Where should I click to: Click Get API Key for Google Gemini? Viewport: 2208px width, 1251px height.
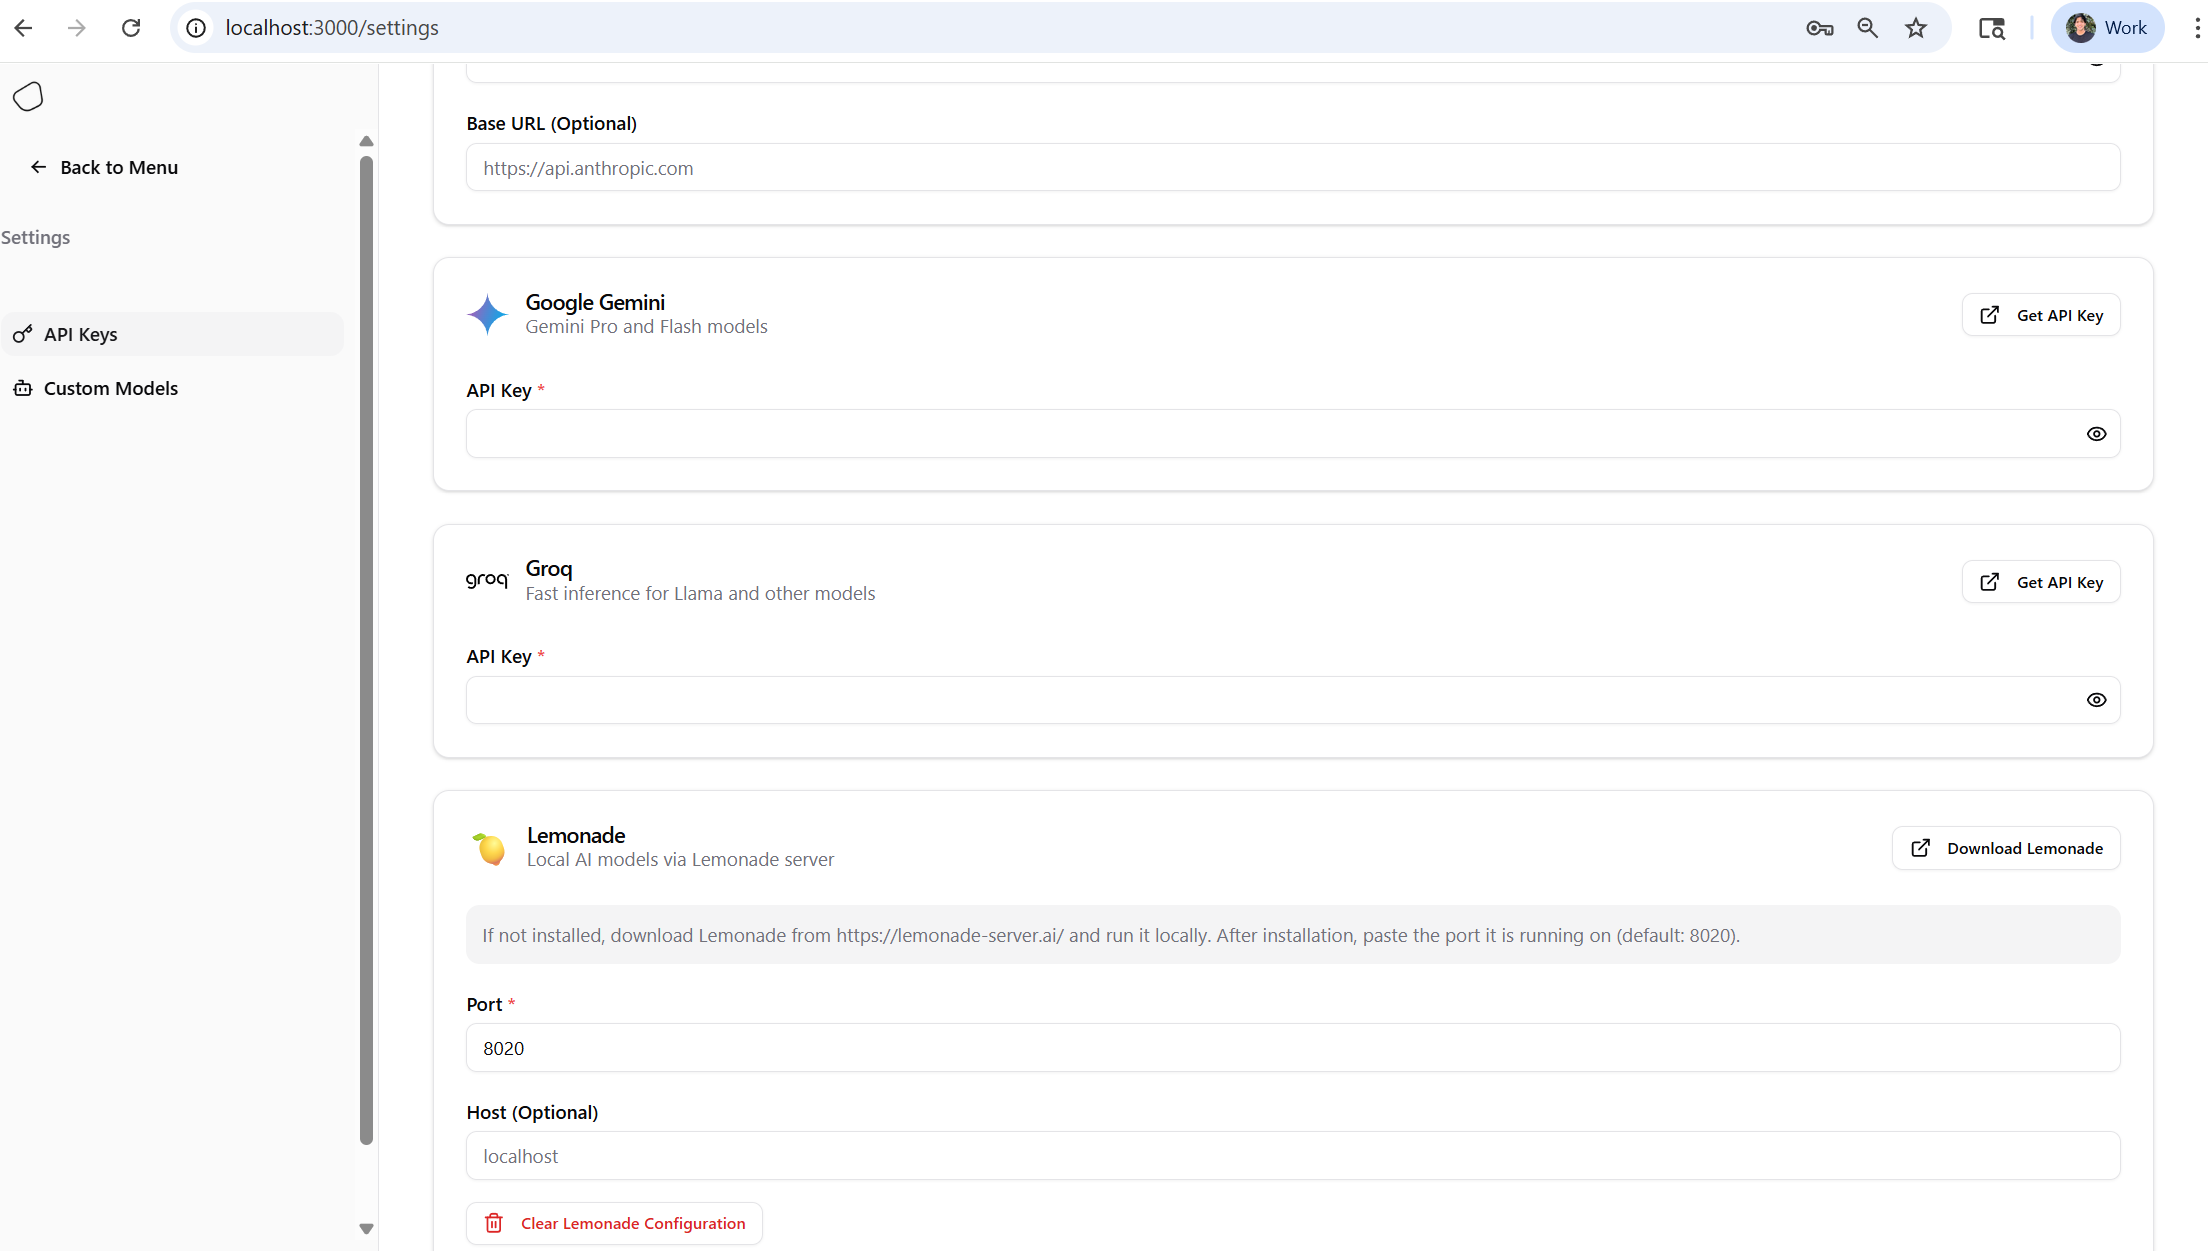(2040, 314)
